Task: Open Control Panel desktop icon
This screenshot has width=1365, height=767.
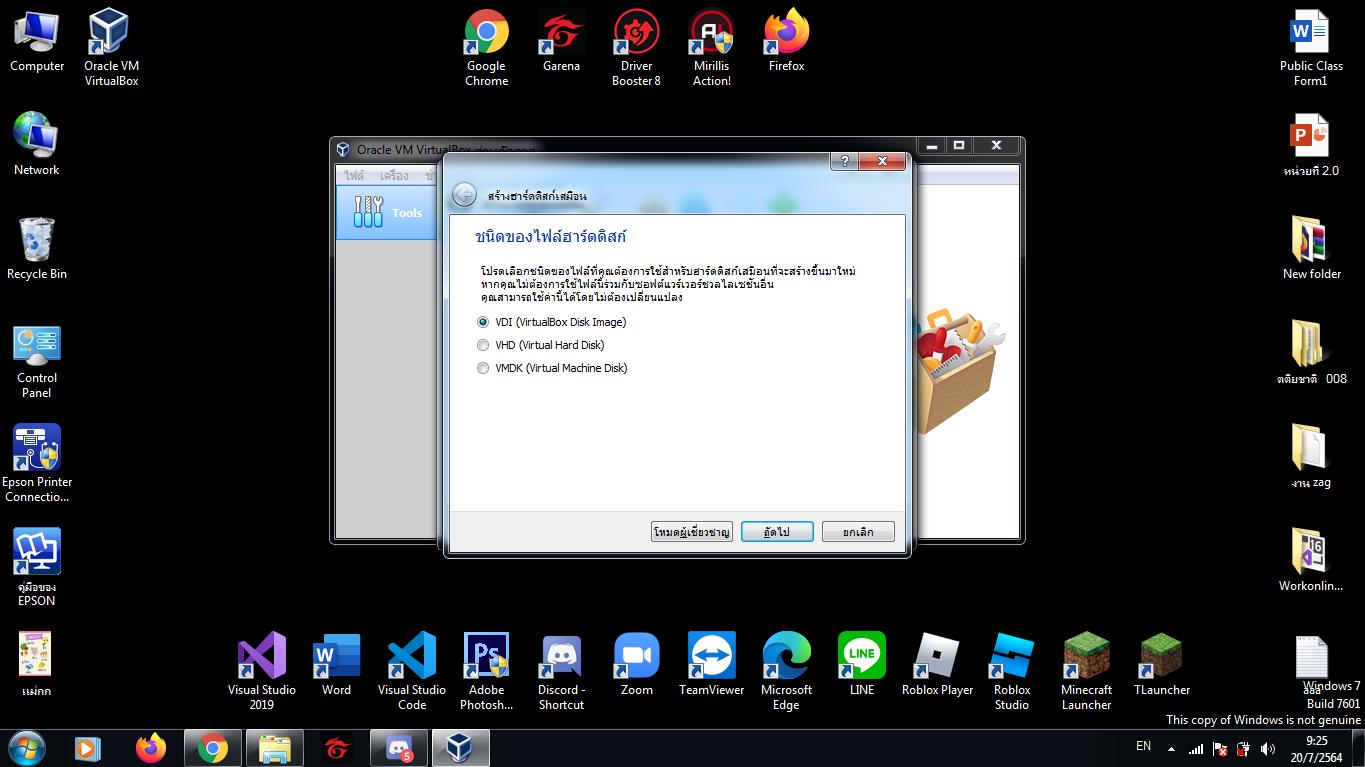Action: [37, 361]
